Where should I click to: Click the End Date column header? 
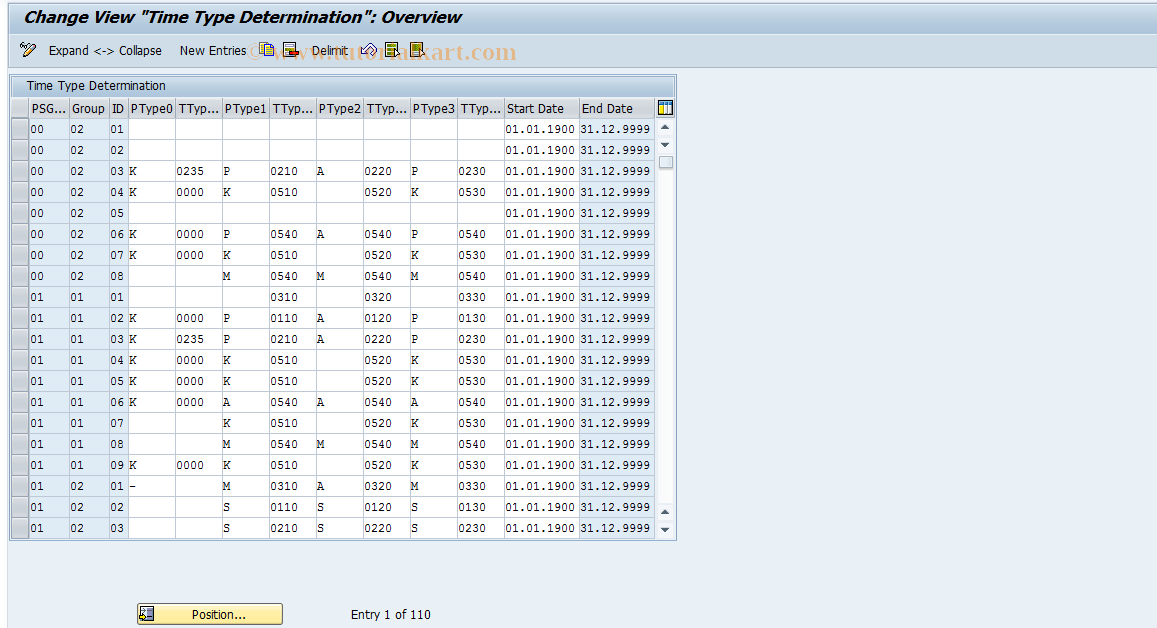tap(616, 108)
